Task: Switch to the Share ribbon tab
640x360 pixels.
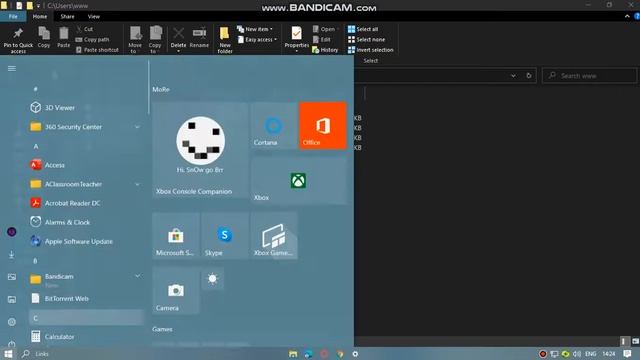Action: [67, 16]
